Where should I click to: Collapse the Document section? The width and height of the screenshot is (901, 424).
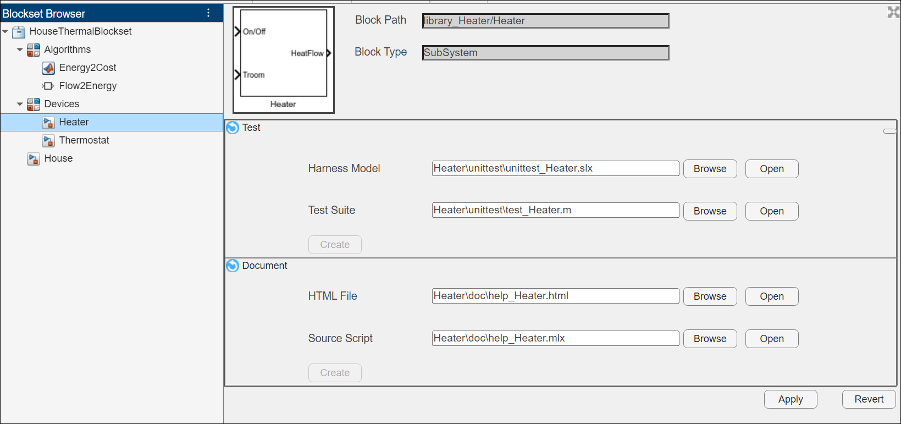[x=232, y=265]
